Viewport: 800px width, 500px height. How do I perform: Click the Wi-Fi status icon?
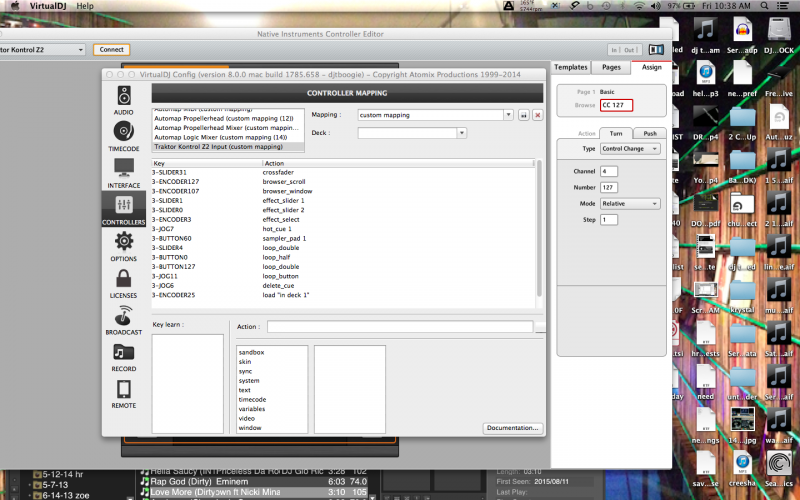639,6
